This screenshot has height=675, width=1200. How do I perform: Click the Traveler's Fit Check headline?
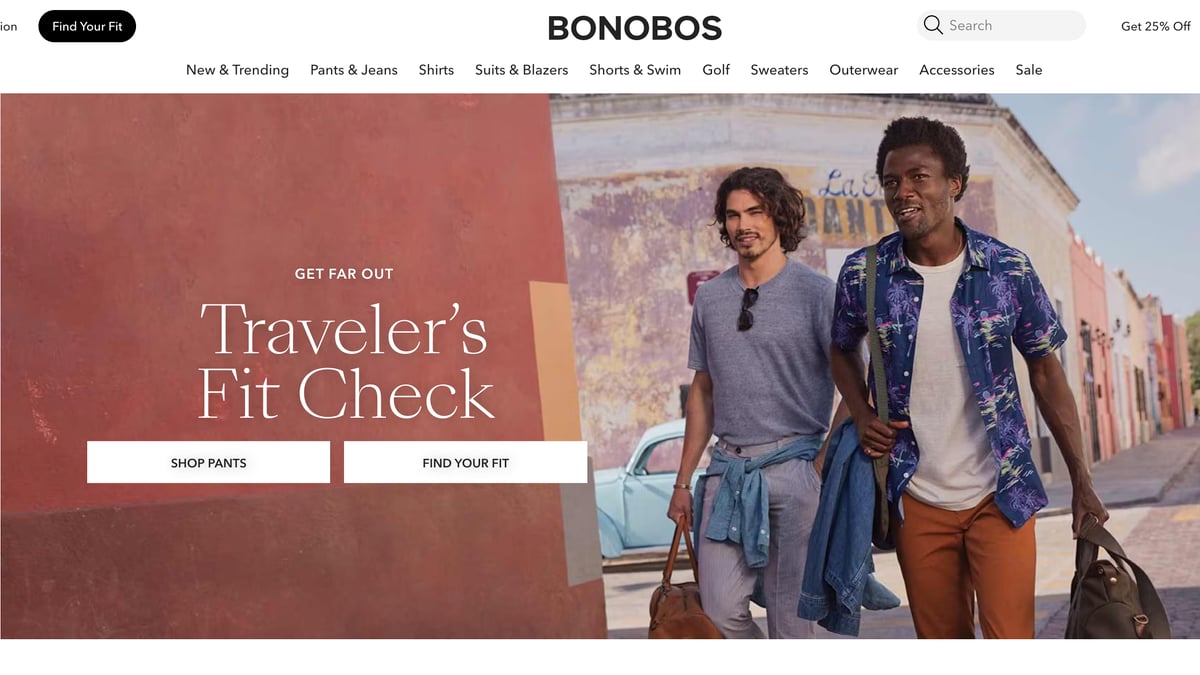point(345,360)
